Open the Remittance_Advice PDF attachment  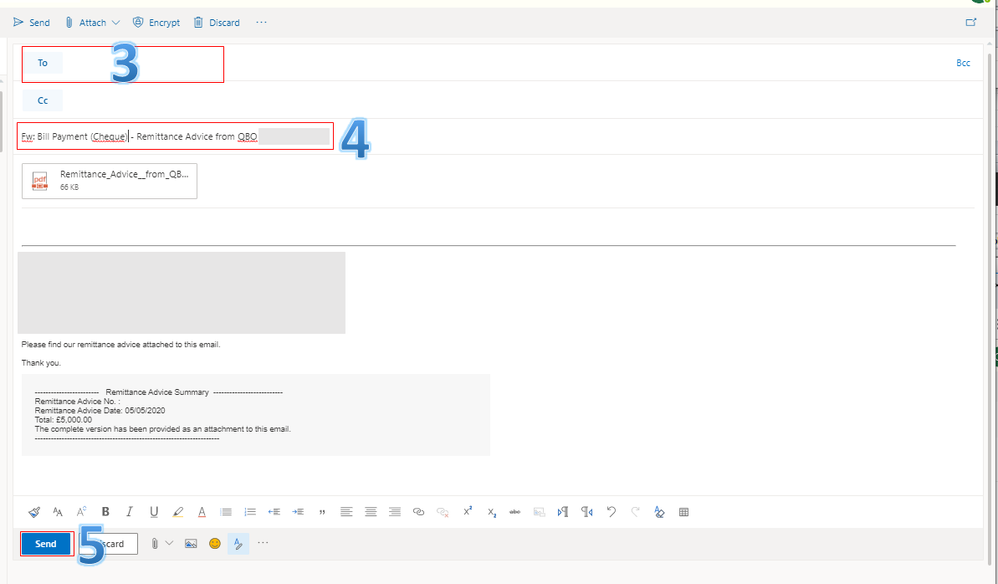[109, 181]
